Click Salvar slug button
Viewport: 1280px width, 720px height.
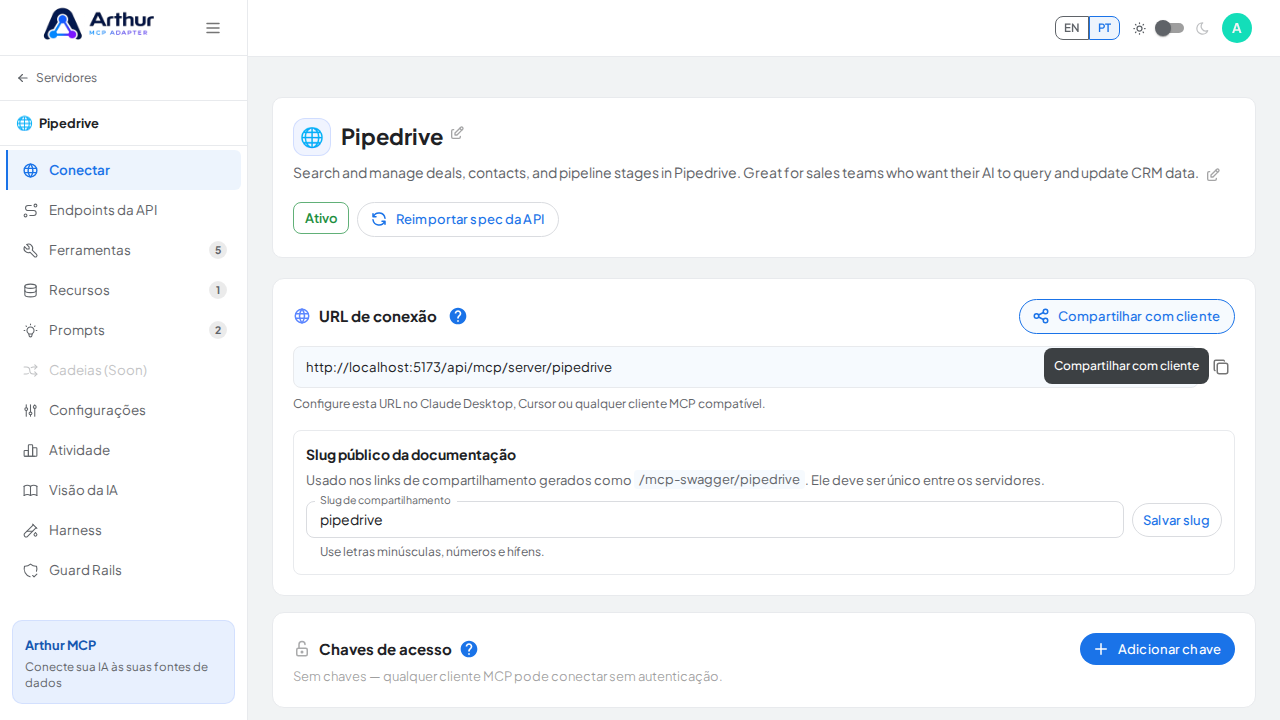(1177, 520)
